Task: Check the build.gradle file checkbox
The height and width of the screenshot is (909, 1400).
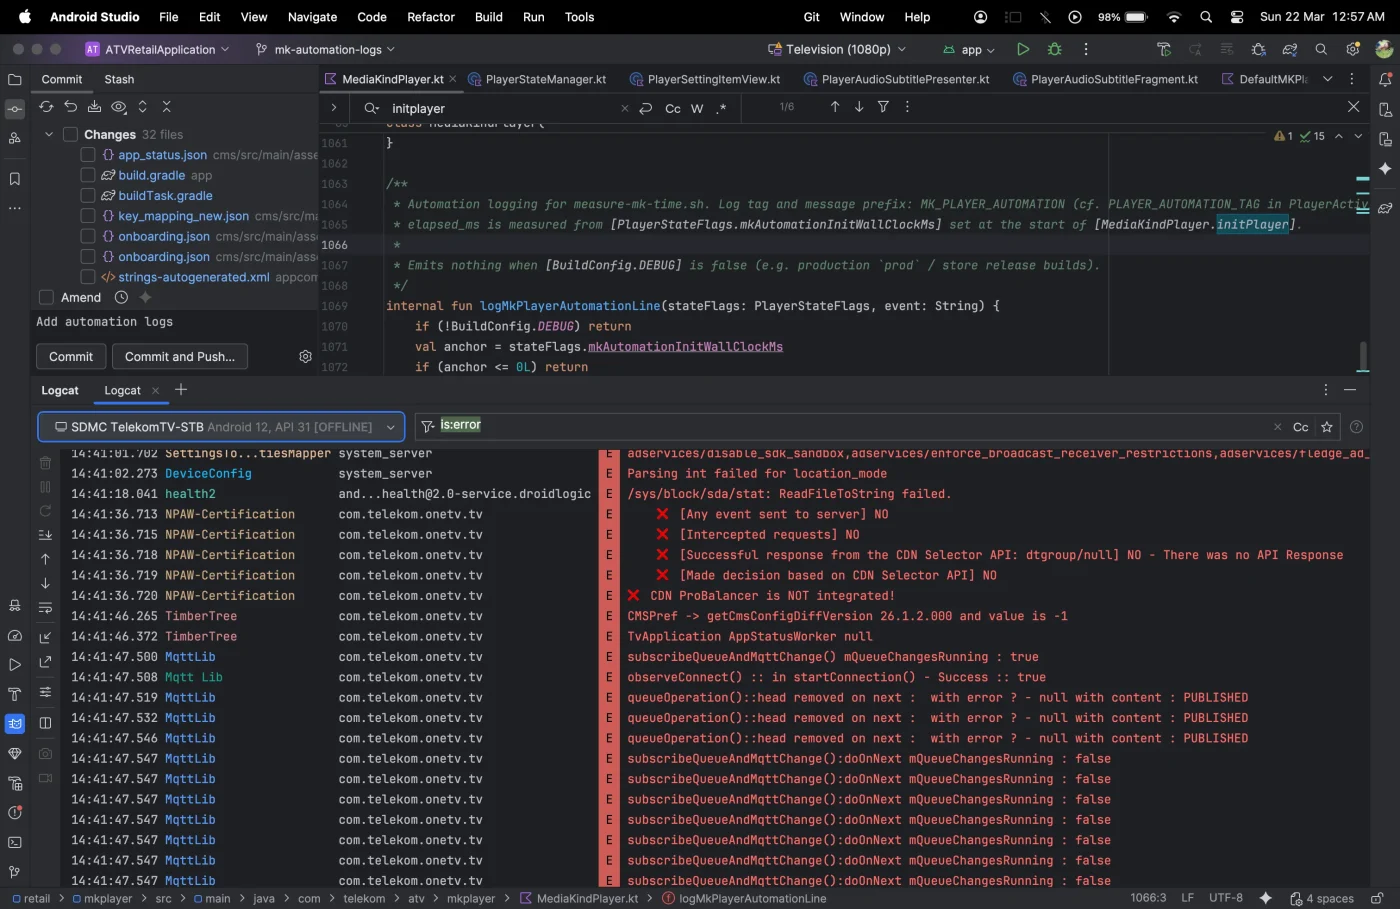Action: [88, 175]
